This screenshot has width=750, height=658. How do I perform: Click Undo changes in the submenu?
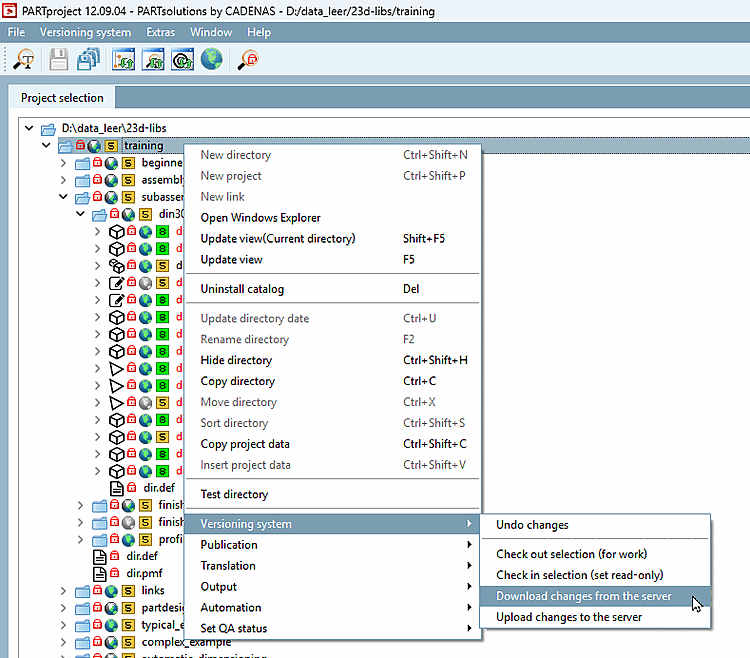(532, 525)
